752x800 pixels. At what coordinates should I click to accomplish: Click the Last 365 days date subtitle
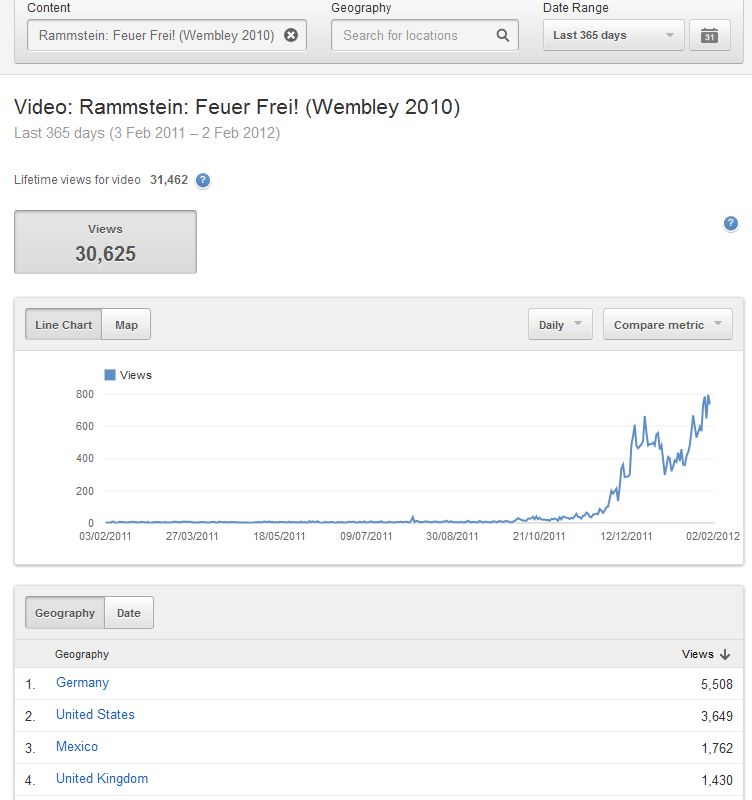[x=147, y=133]
